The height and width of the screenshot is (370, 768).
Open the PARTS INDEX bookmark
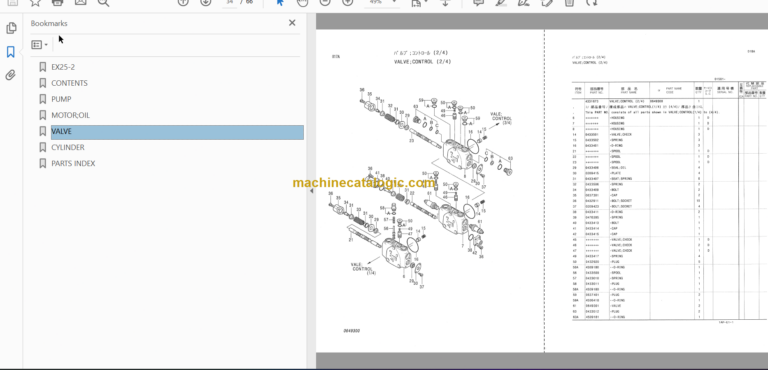click(73, 164)
